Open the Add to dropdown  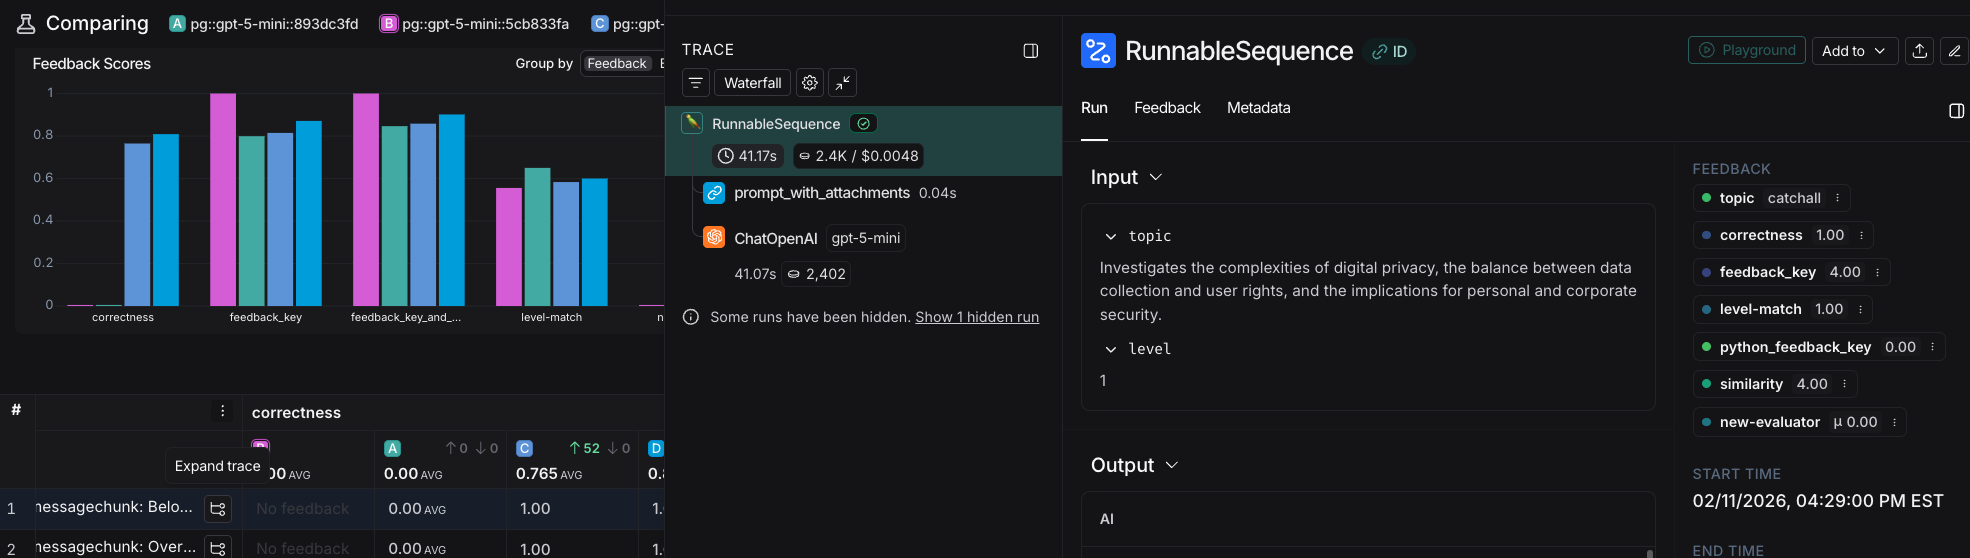1855,51
